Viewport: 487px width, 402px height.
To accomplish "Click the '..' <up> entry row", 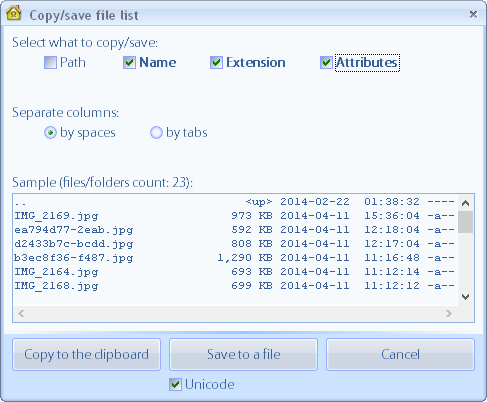I will (235, 202).
